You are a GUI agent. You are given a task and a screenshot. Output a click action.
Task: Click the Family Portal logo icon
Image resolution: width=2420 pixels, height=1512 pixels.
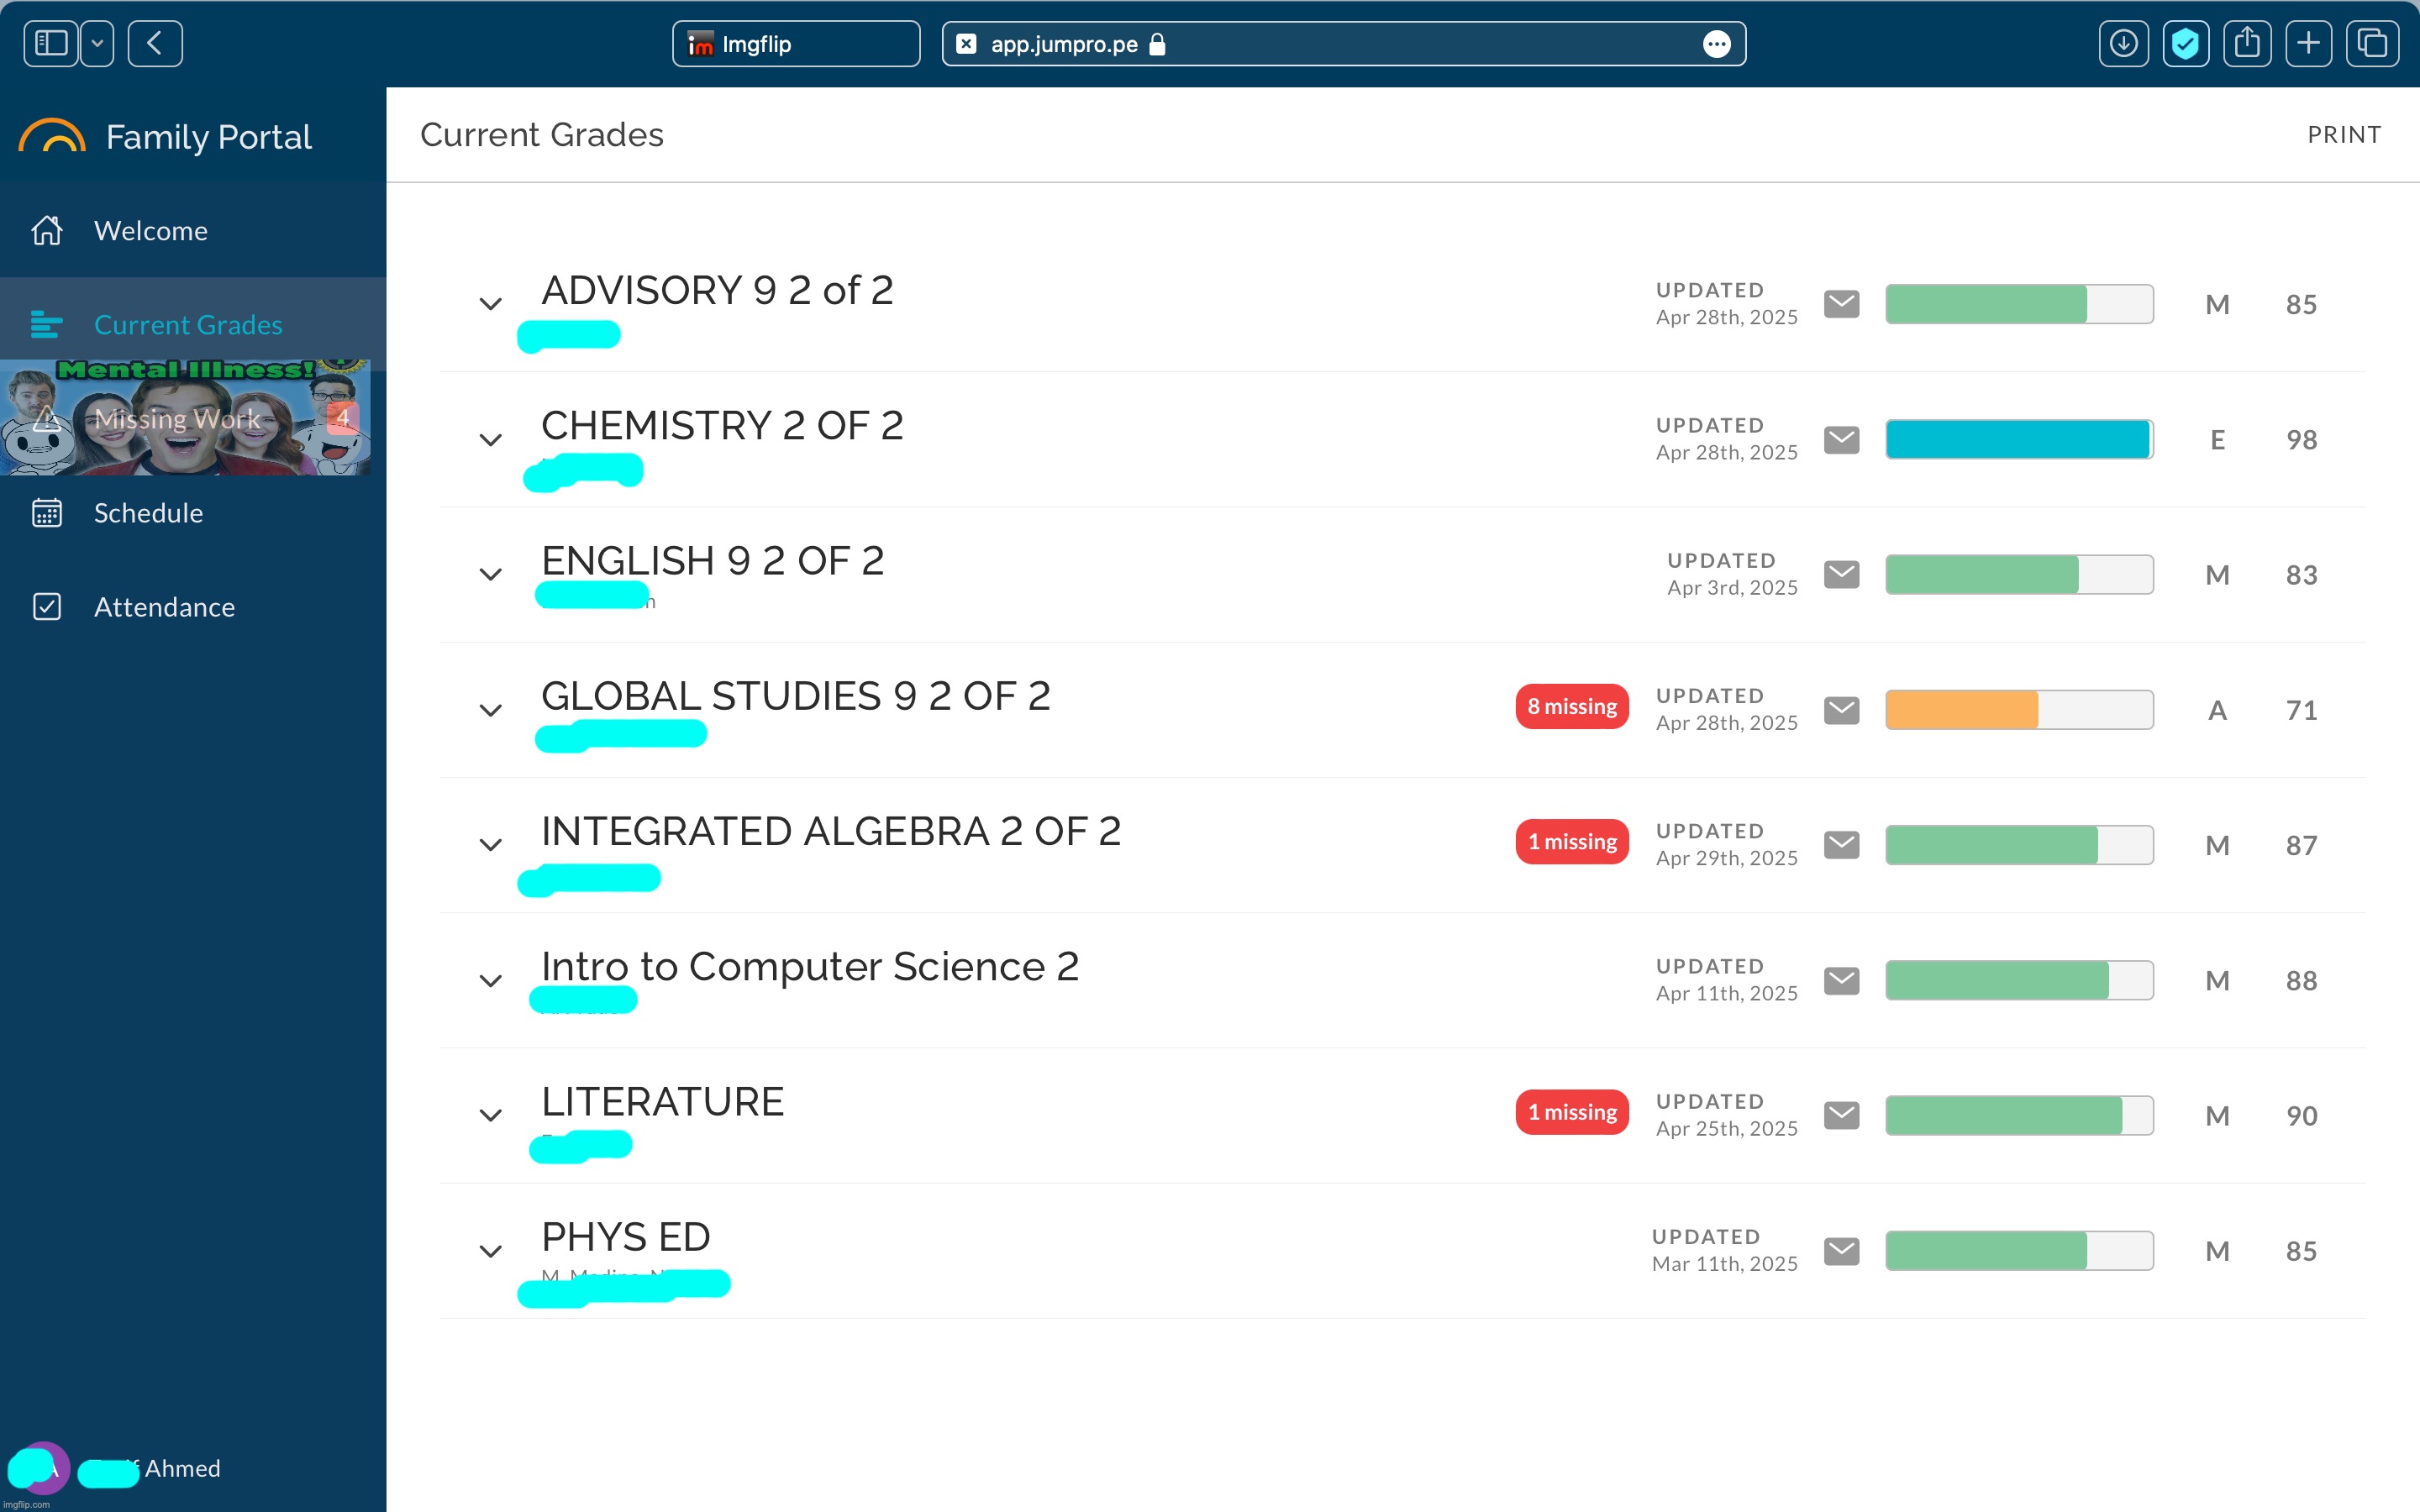tap(52, 137)
